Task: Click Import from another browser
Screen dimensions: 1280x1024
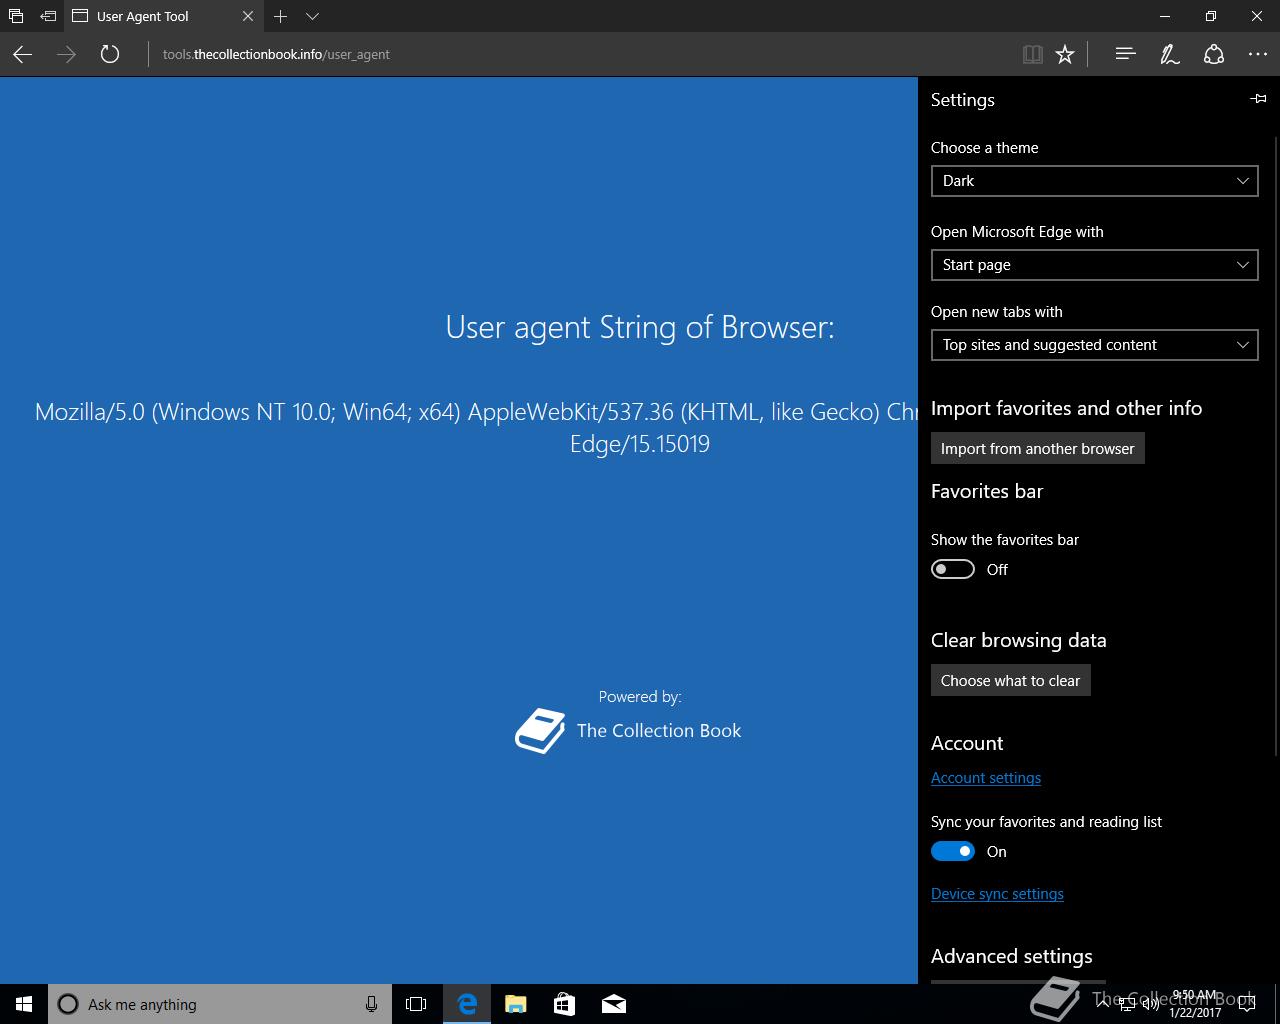Action: (x=1037, y=448)
